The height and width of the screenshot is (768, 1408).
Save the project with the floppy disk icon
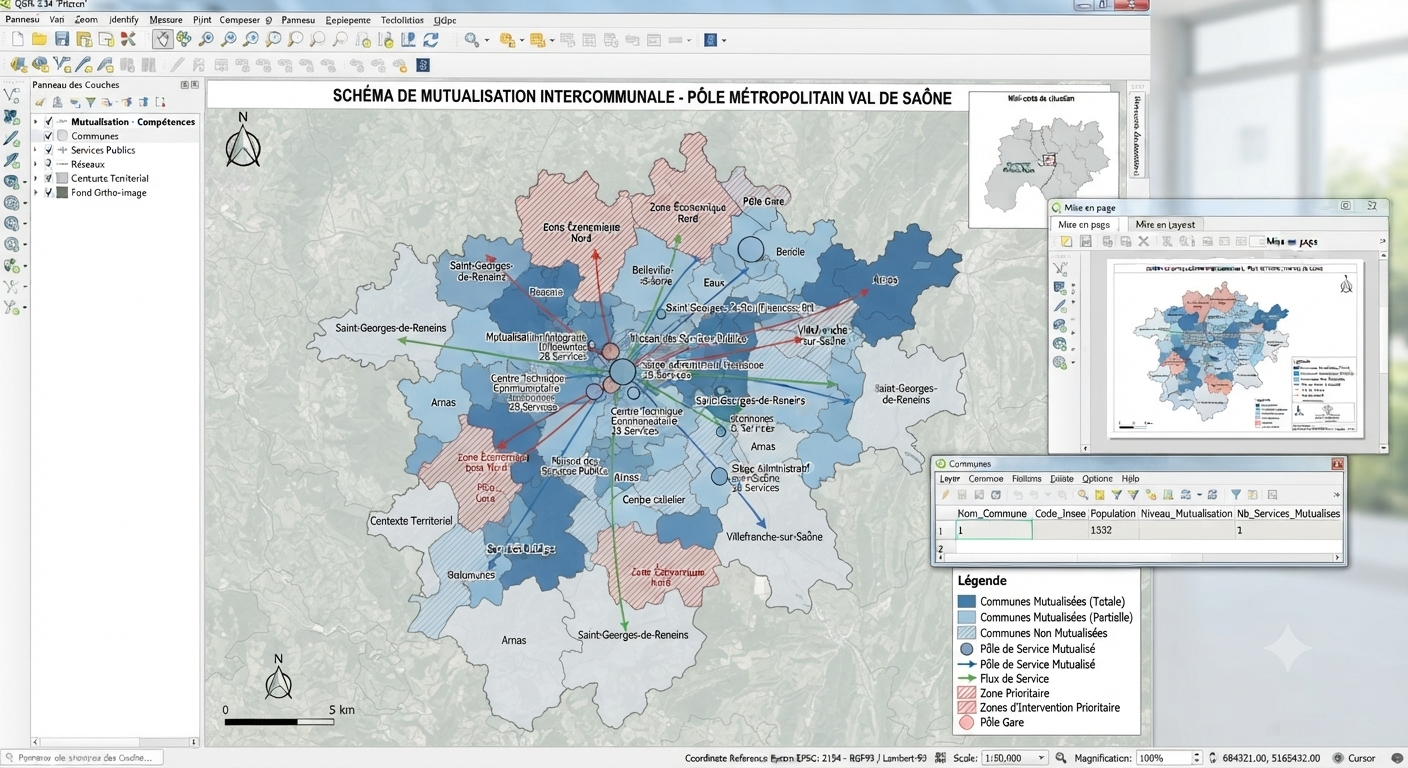click(x=62, y=39)
